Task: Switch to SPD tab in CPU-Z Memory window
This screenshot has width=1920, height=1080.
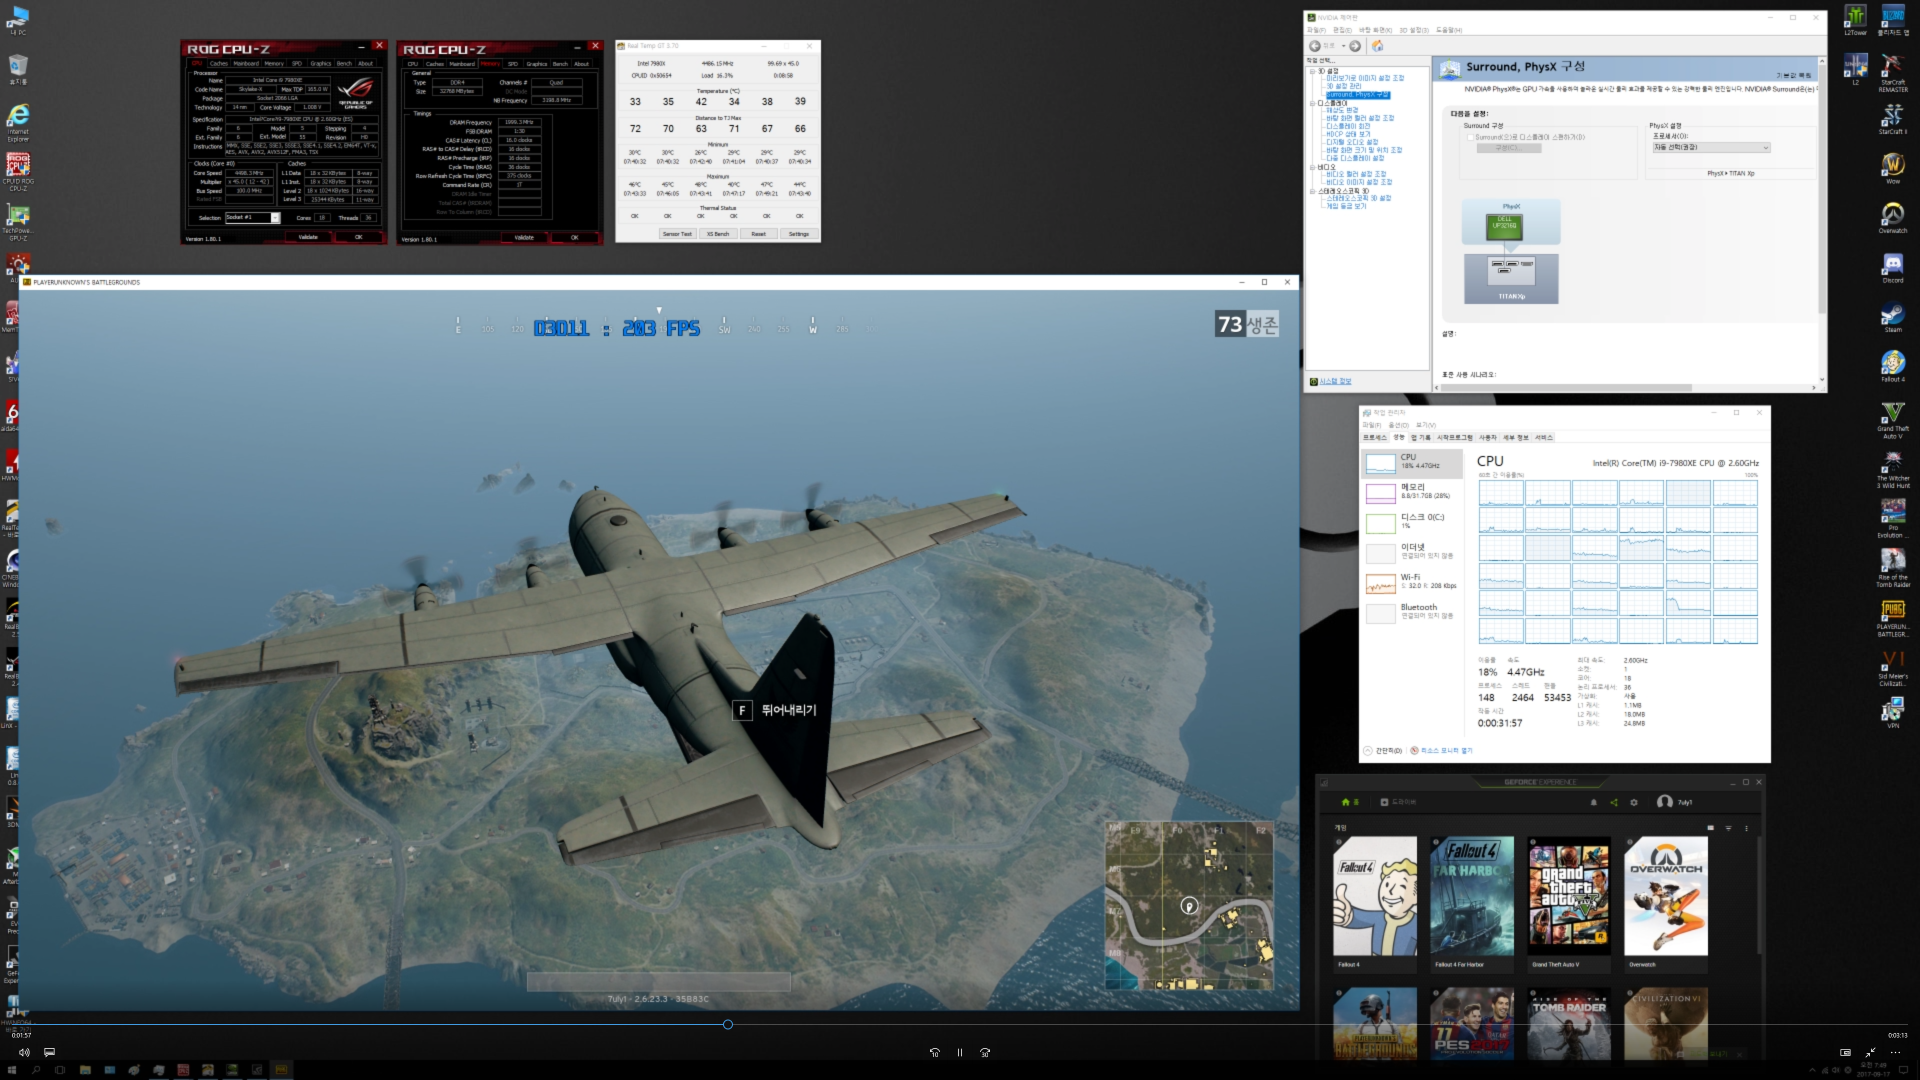Action: point(513,63)
